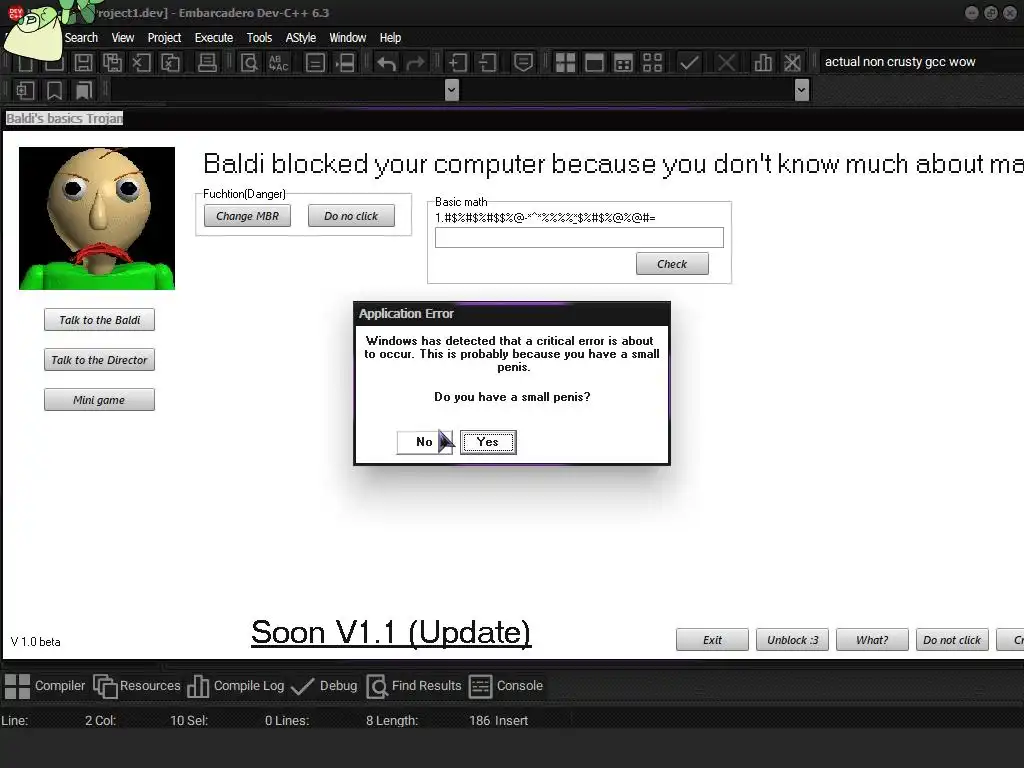The image size is (1024, 768).
Task: Expand the second function list dropdown
Action: (x=802, y=89)
